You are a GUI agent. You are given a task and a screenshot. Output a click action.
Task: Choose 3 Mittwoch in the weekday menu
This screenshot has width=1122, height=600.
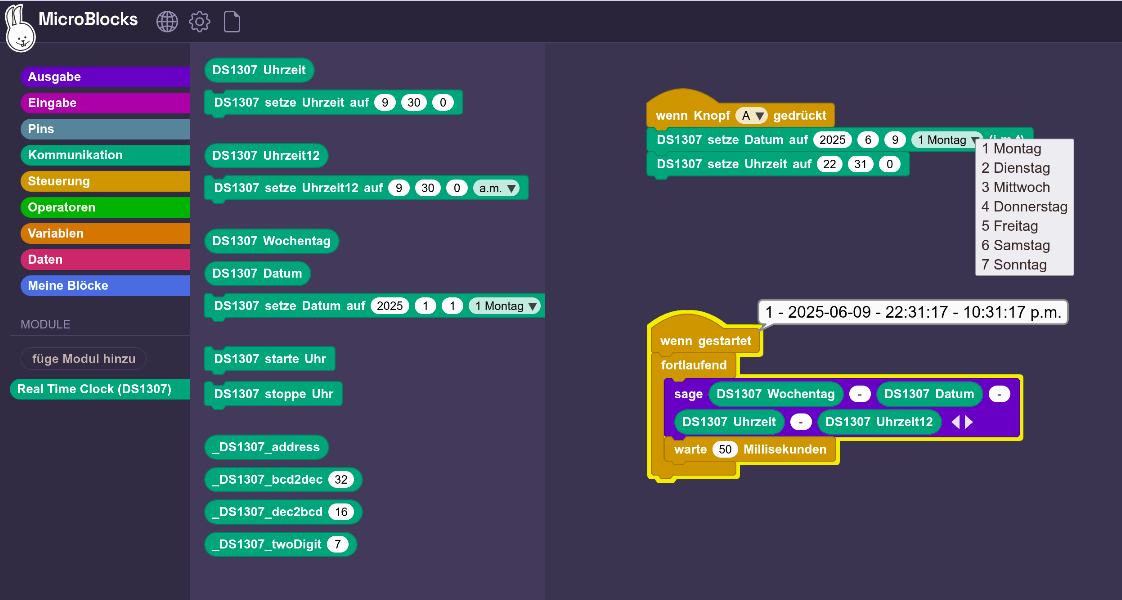1024,187
